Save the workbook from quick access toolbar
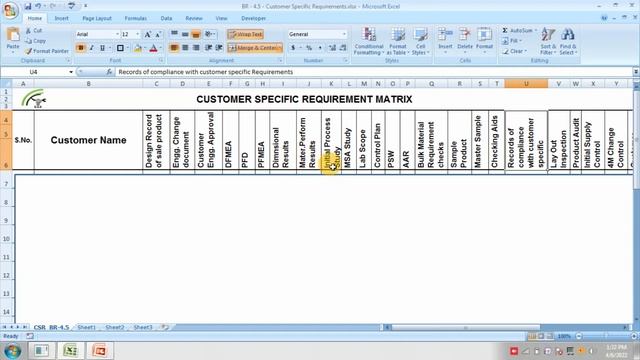 click(x=28, y=6)
